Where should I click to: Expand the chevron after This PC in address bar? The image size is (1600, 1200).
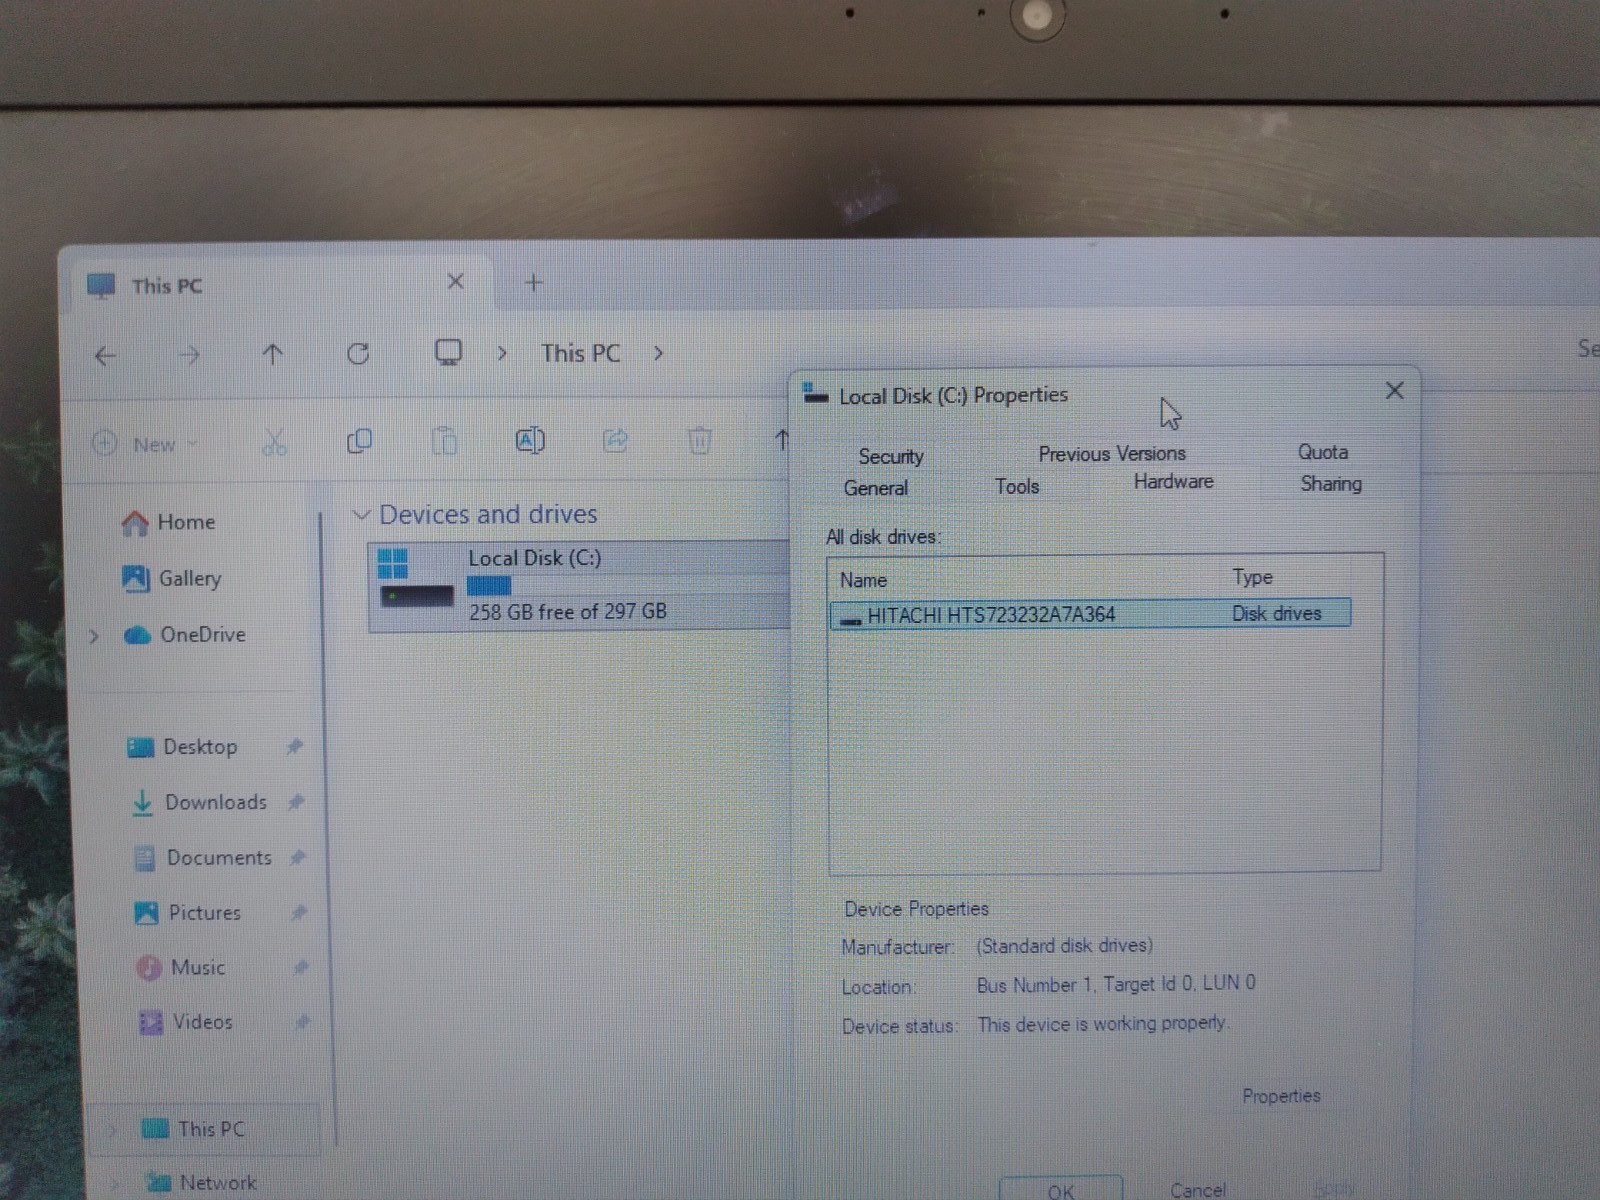tap(658, 353)
